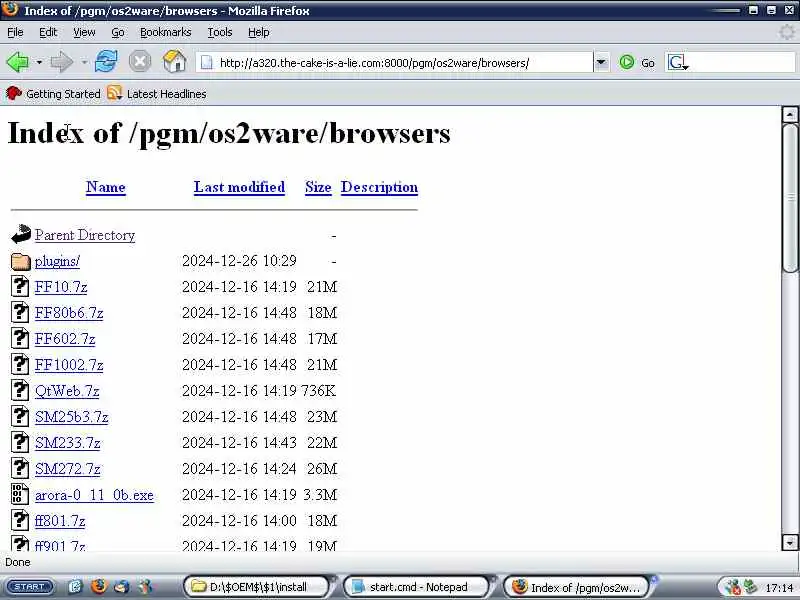Open the search engine selector icon
Image resolution: width=800 pixels, height=600 pixels.
click(678, 63)
